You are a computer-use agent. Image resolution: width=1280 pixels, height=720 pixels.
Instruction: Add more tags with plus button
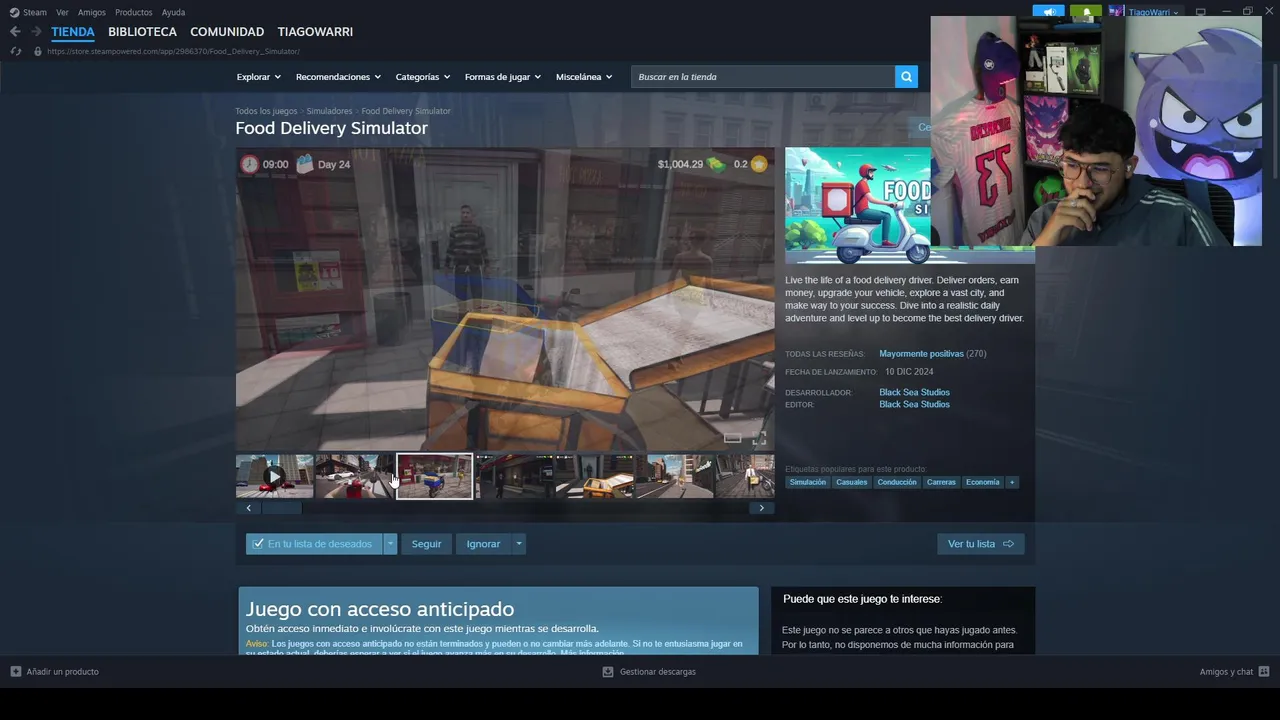click(x=1012, y=482)
